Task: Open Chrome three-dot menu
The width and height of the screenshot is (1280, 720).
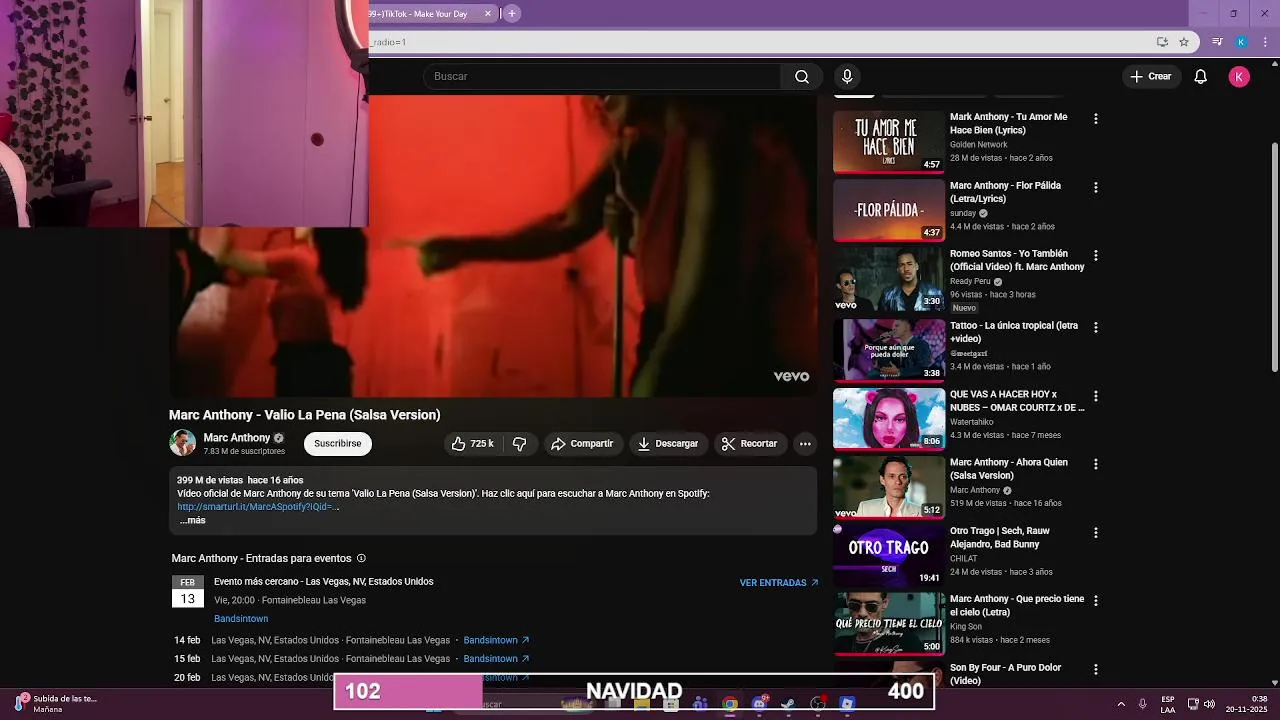Action: point(1266,42)
